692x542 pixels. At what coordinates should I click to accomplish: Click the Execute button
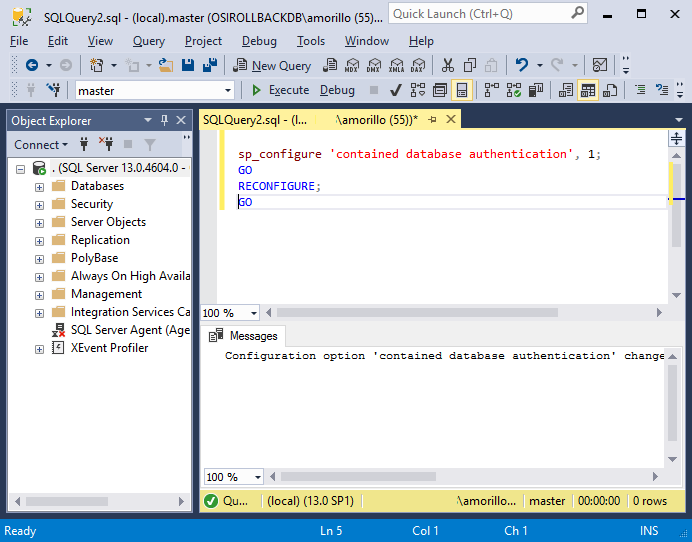[280, 90]
